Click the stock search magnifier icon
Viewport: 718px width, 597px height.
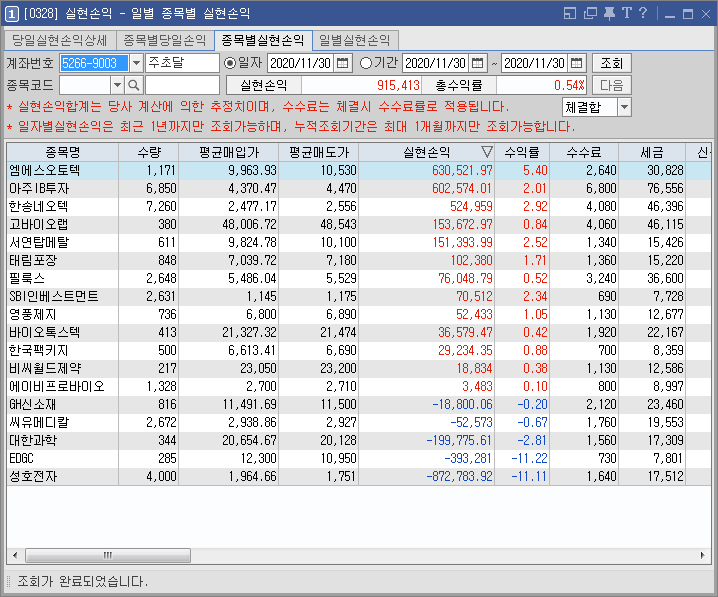coord(133,85)
